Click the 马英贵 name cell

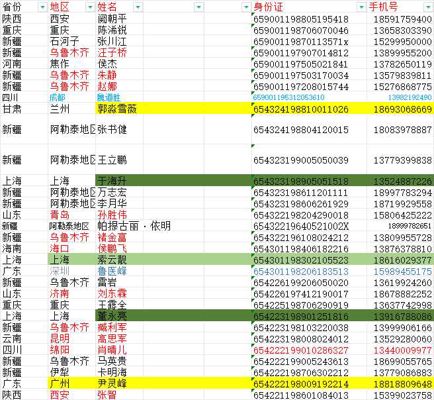[x=119, y=361]
